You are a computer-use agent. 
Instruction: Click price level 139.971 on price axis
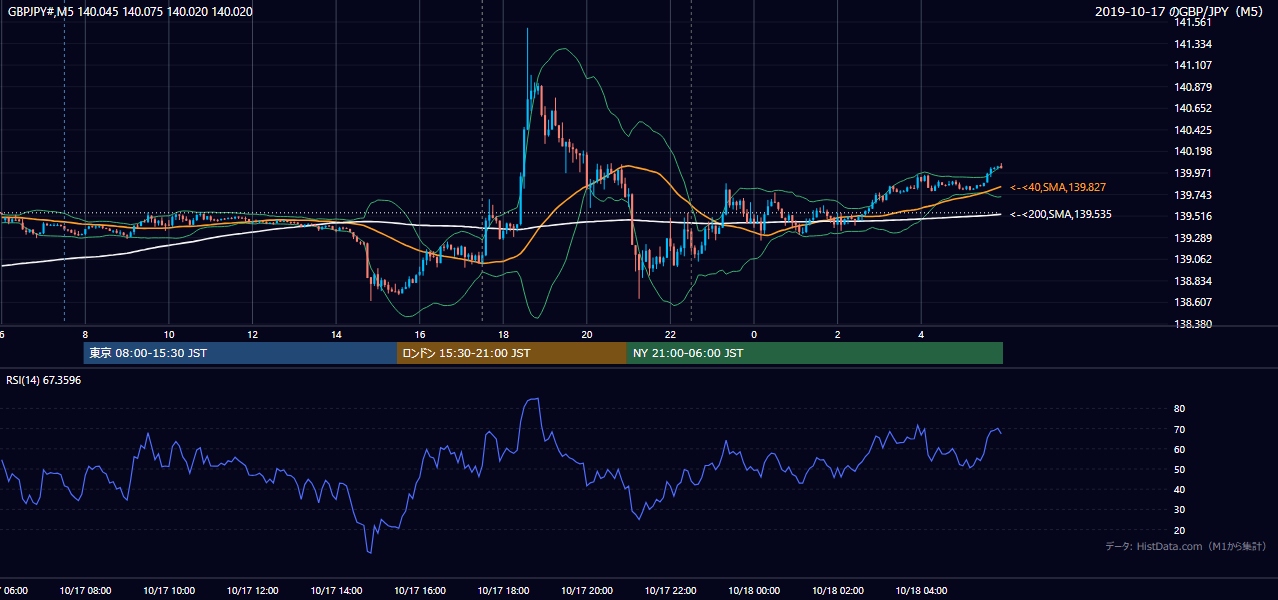coord(1194,173)
